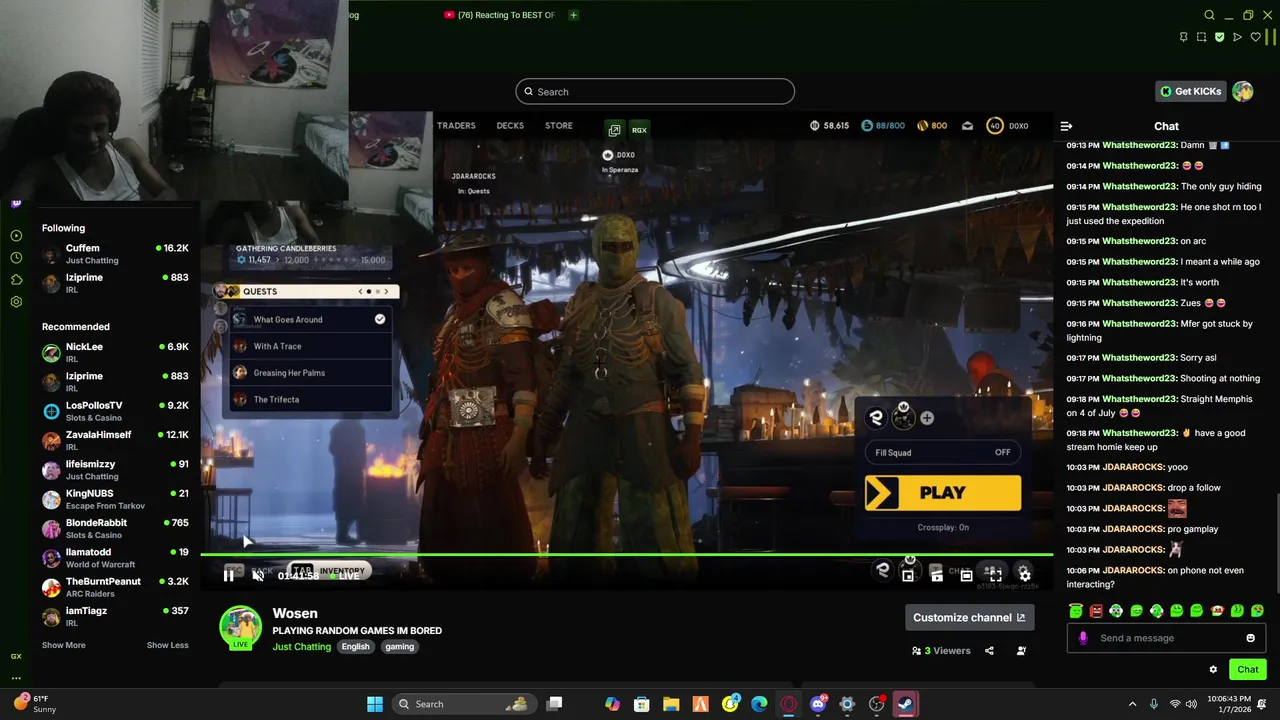This screenshot has width=1280, height=720.
Task: Show hidden system tray icons
Action: coord(1132,704)
